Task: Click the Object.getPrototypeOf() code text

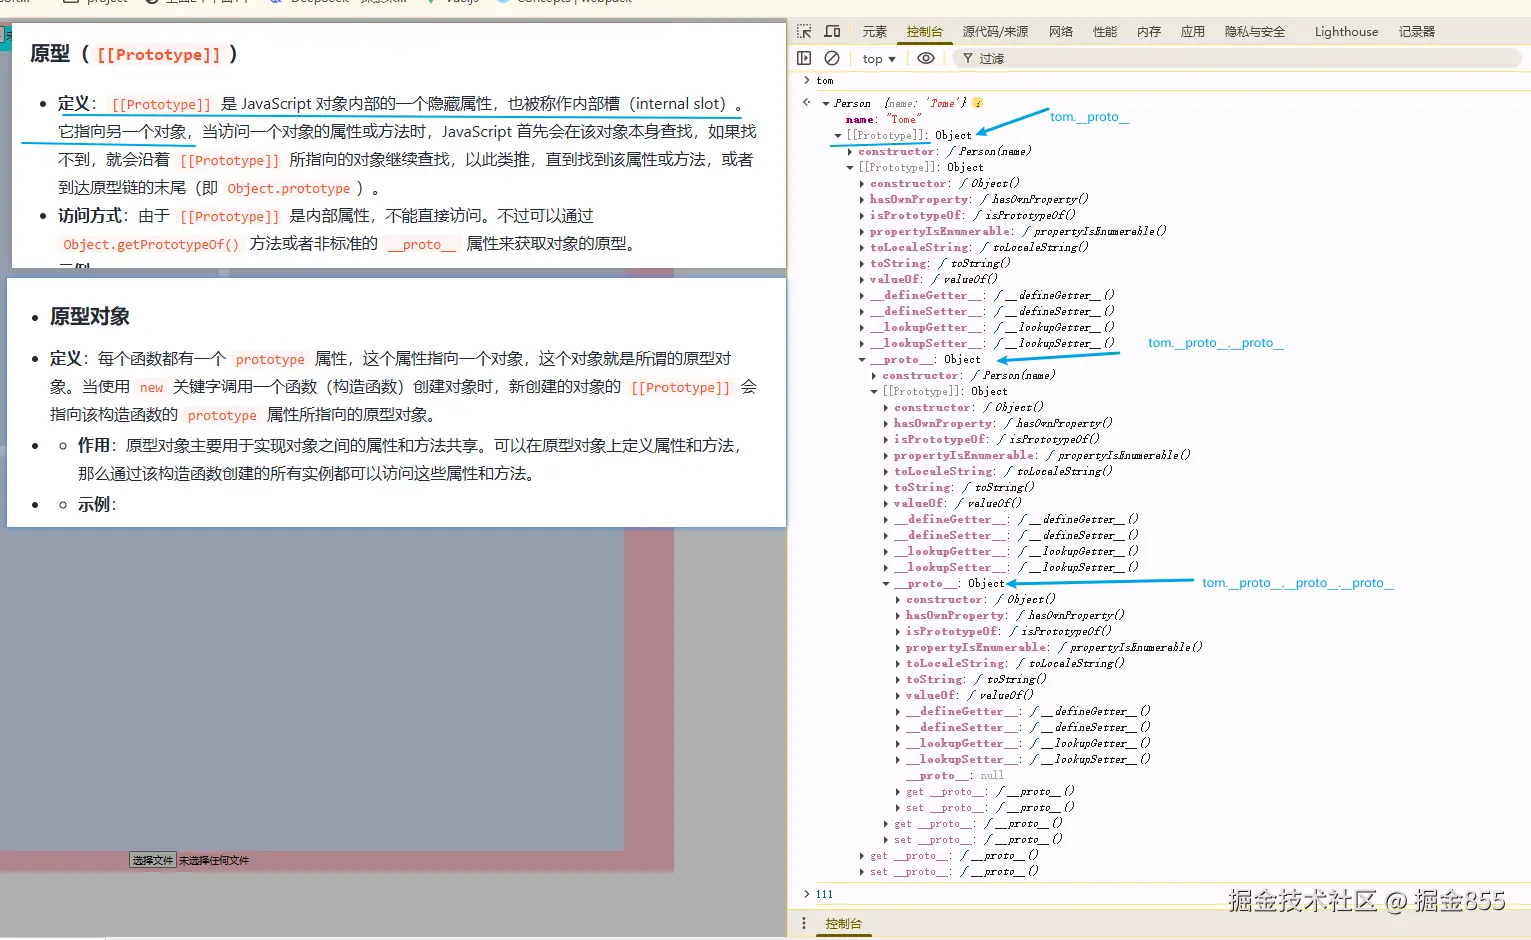Action: tap(151, 244)
